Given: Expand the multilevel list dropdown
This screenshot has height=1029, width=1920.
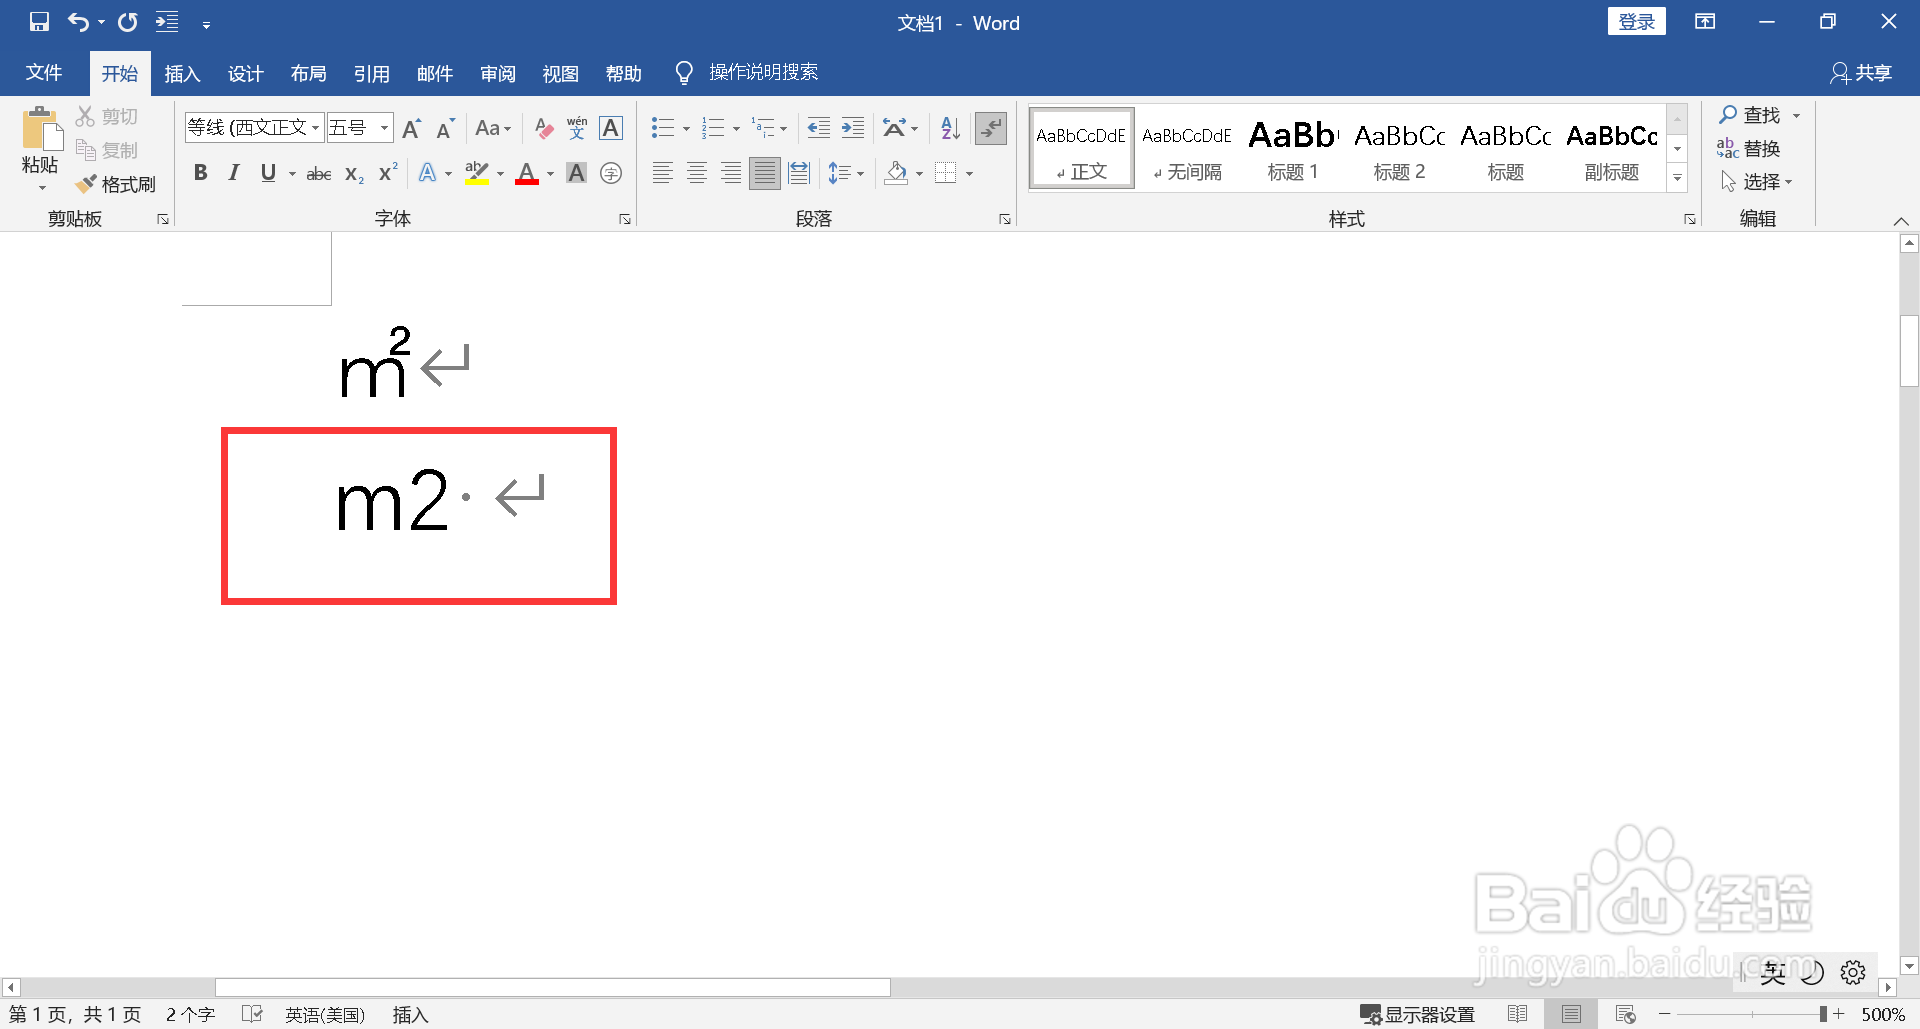Looking at the screenshot, I should click(783, 129).
